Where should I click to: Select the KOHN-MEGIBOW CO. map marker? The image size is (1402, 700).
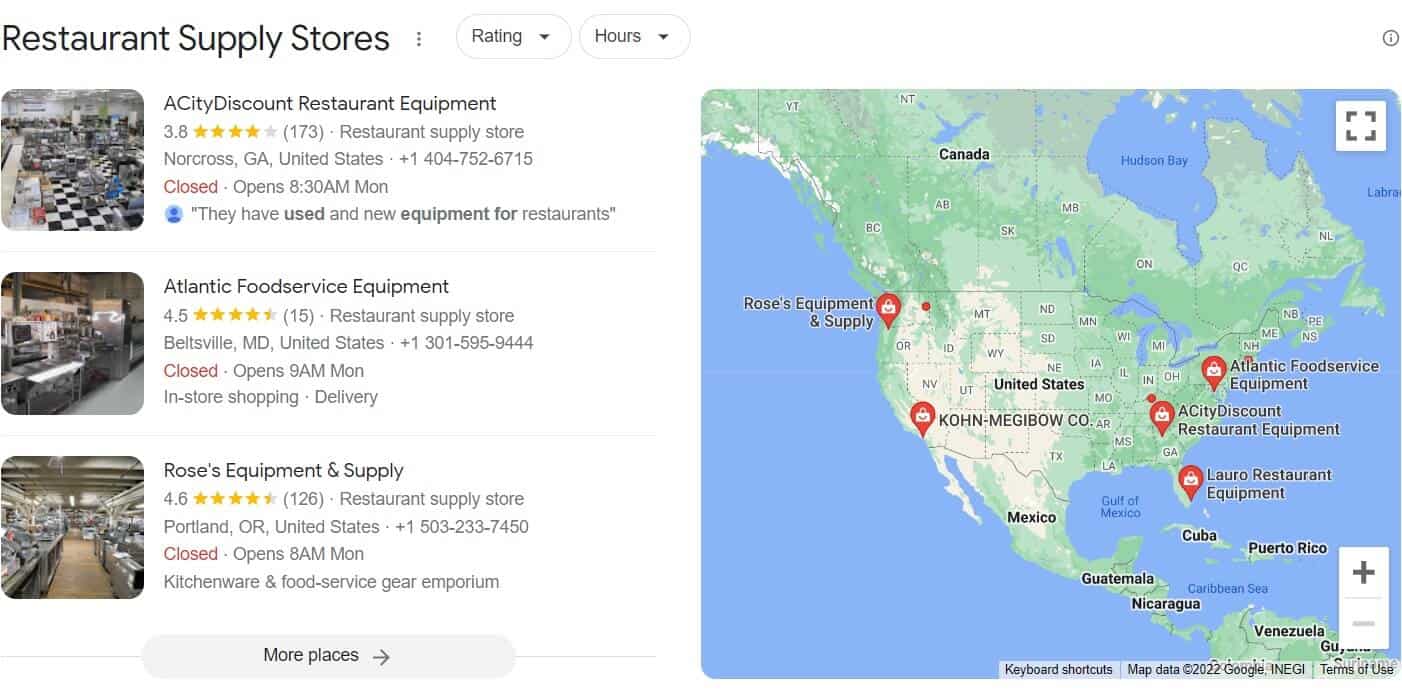coord(922,418)
